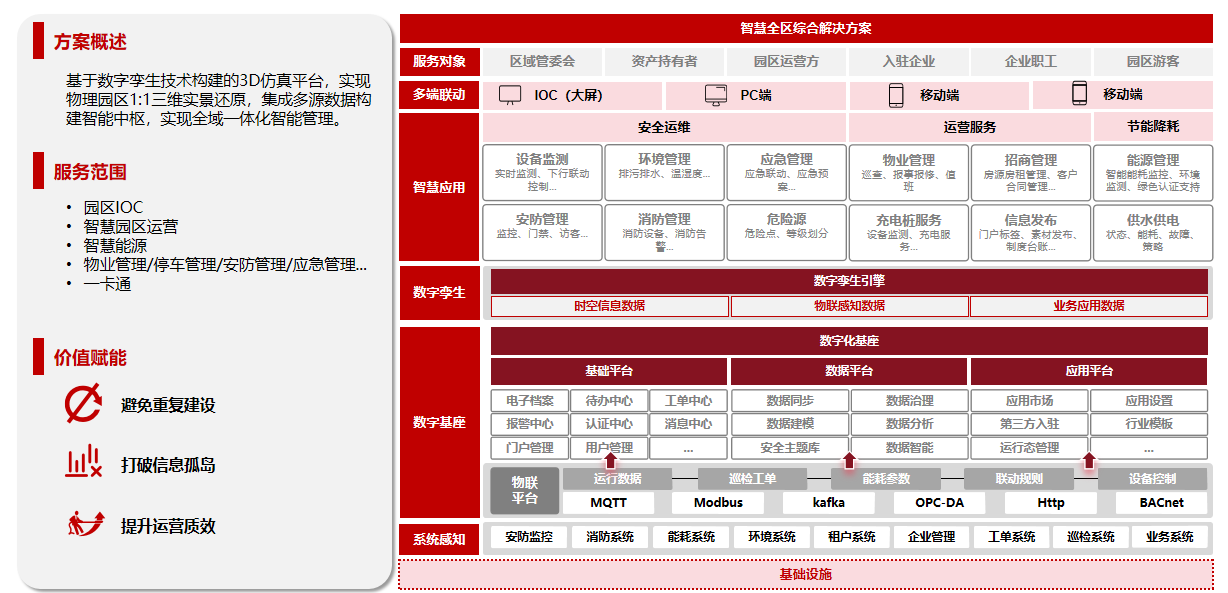
Task: Select the 园区游客 service target tab
Action: pyautogui.click(x=1152, y=61)
